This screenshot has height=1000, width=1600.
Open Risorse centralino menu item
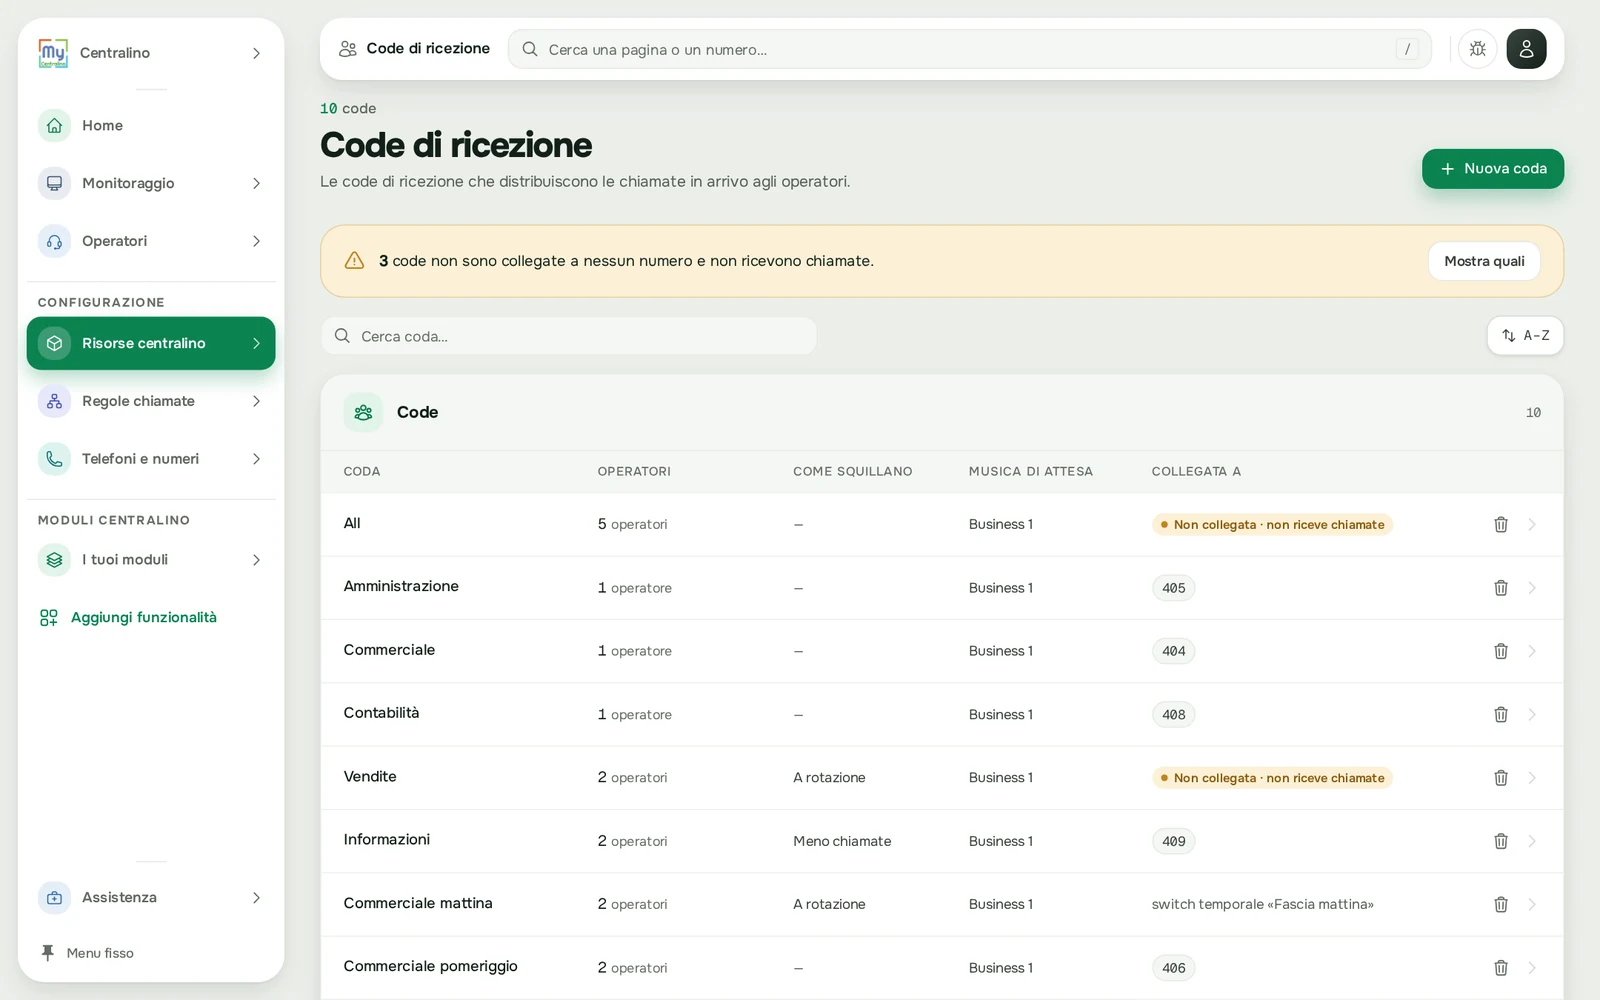point(151,343)
